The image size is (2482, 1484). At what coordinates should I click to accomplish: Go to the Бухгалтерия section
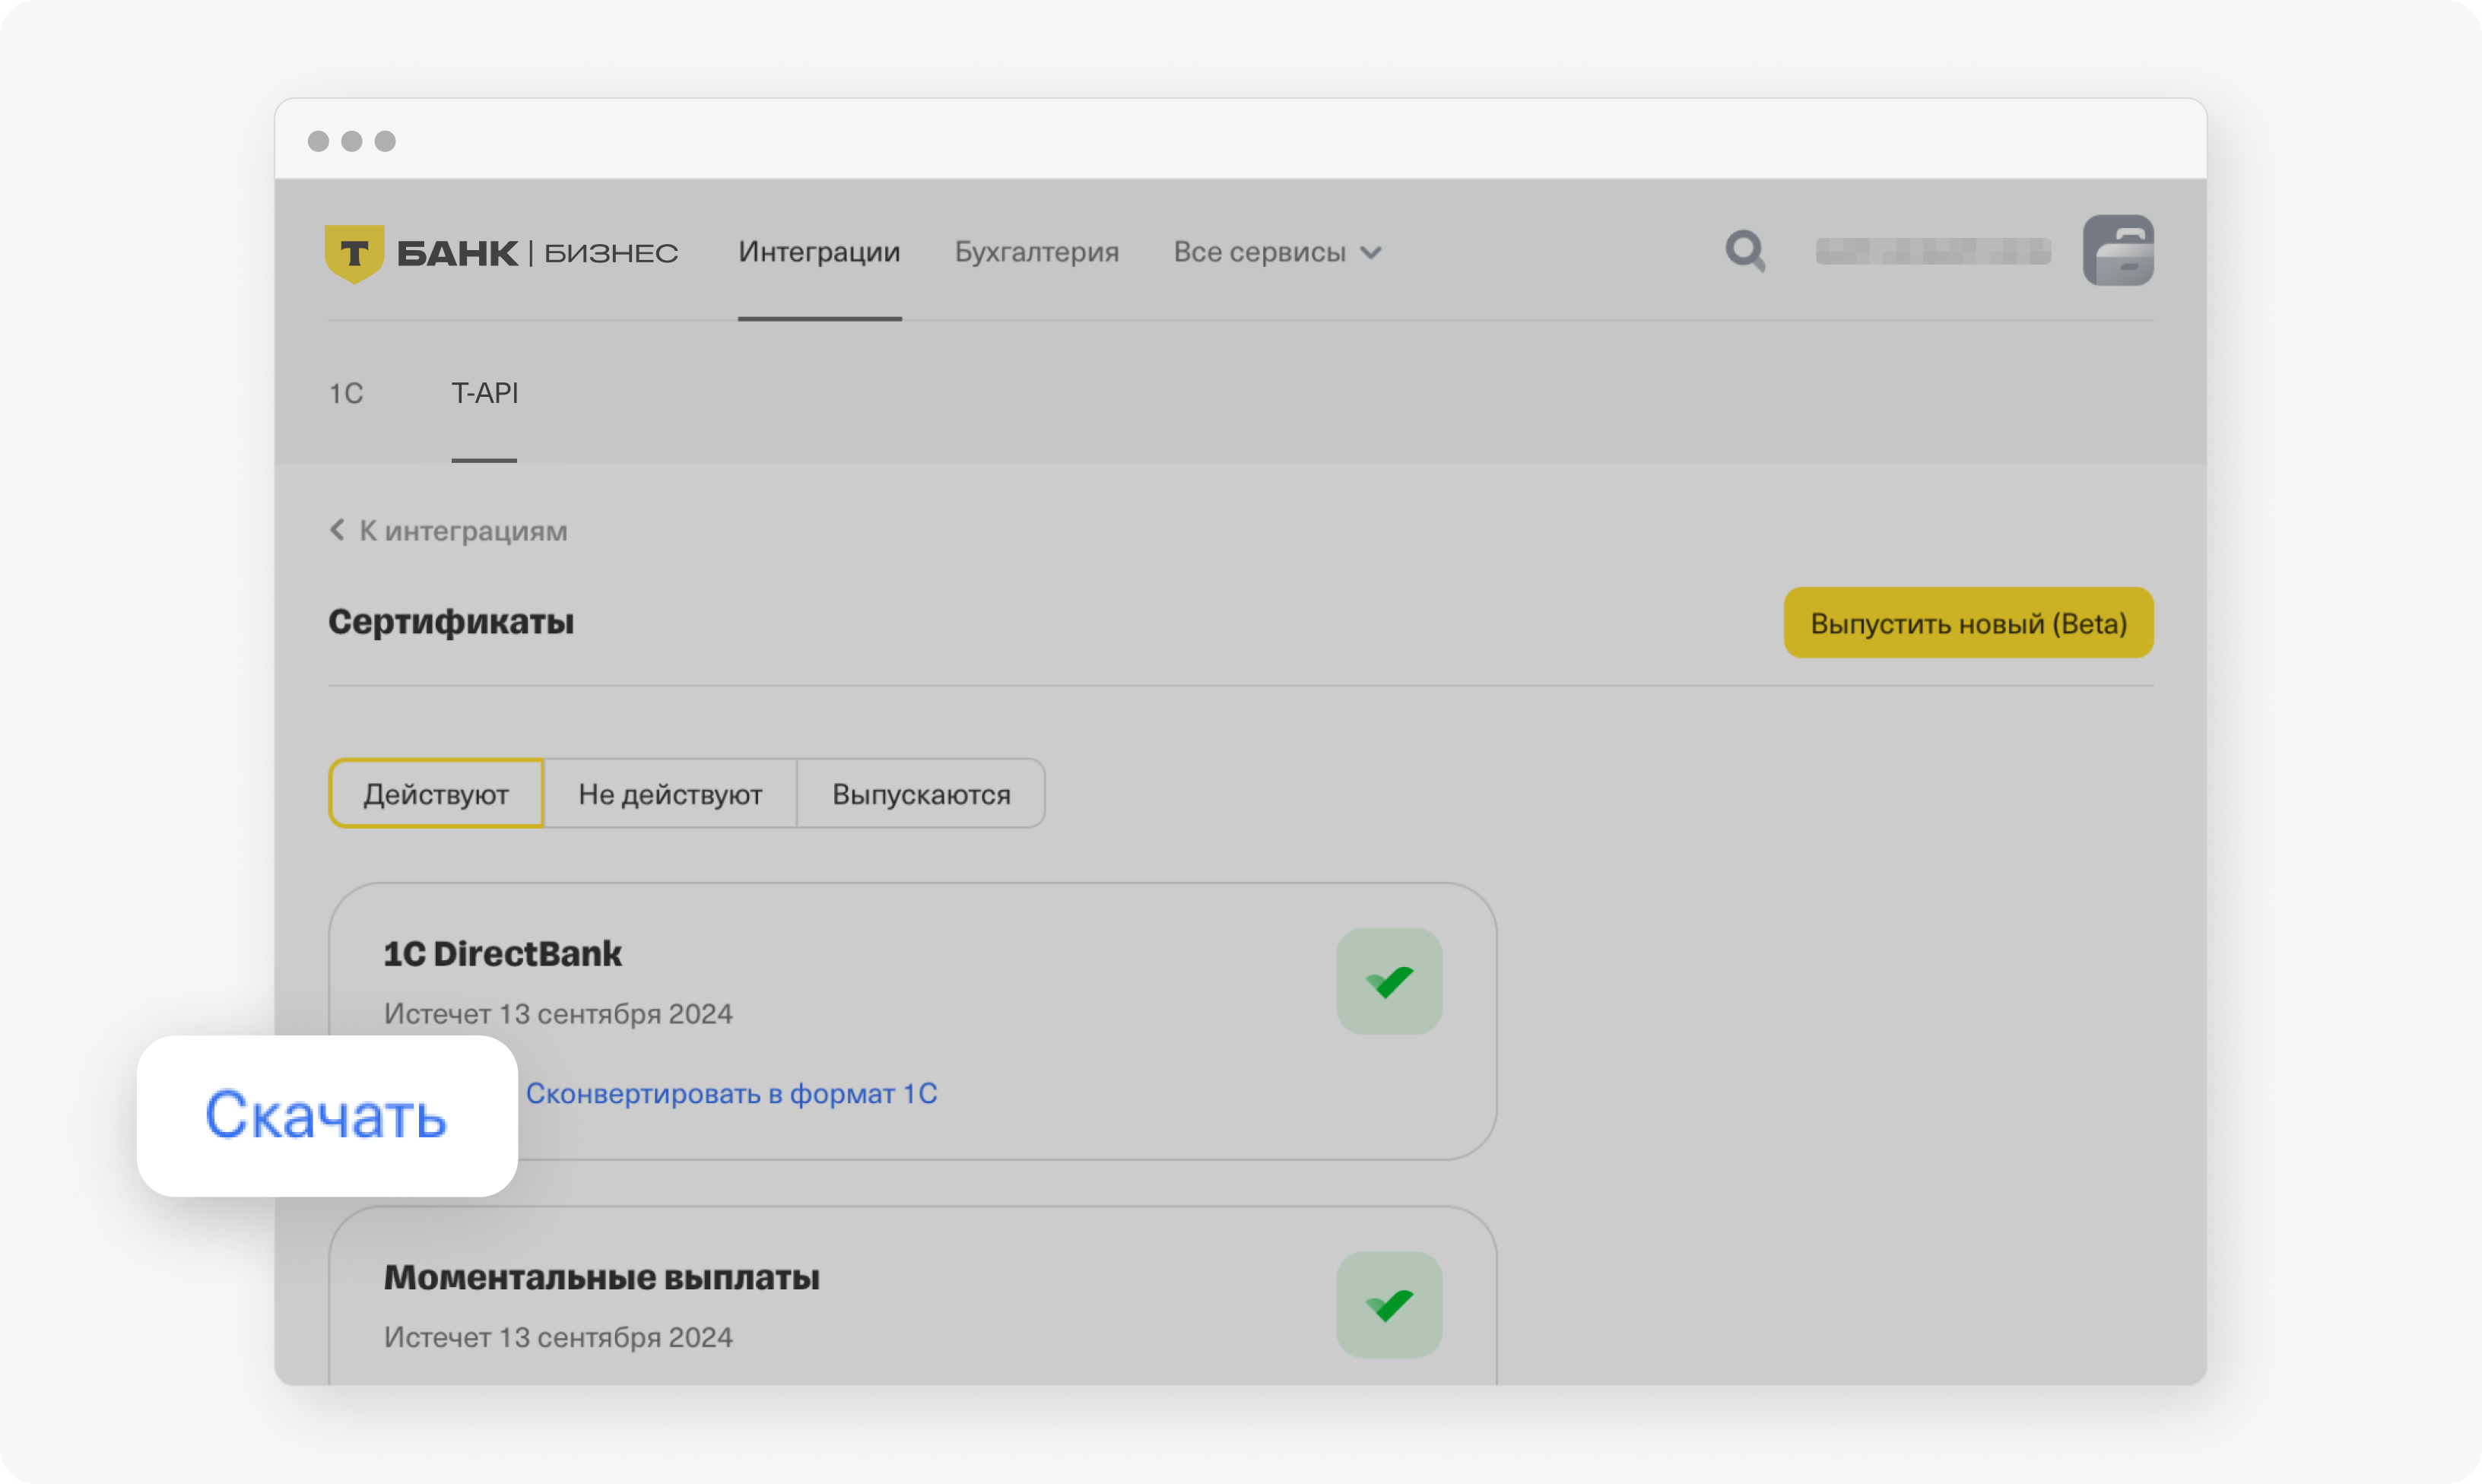(x=1036, y=252)
